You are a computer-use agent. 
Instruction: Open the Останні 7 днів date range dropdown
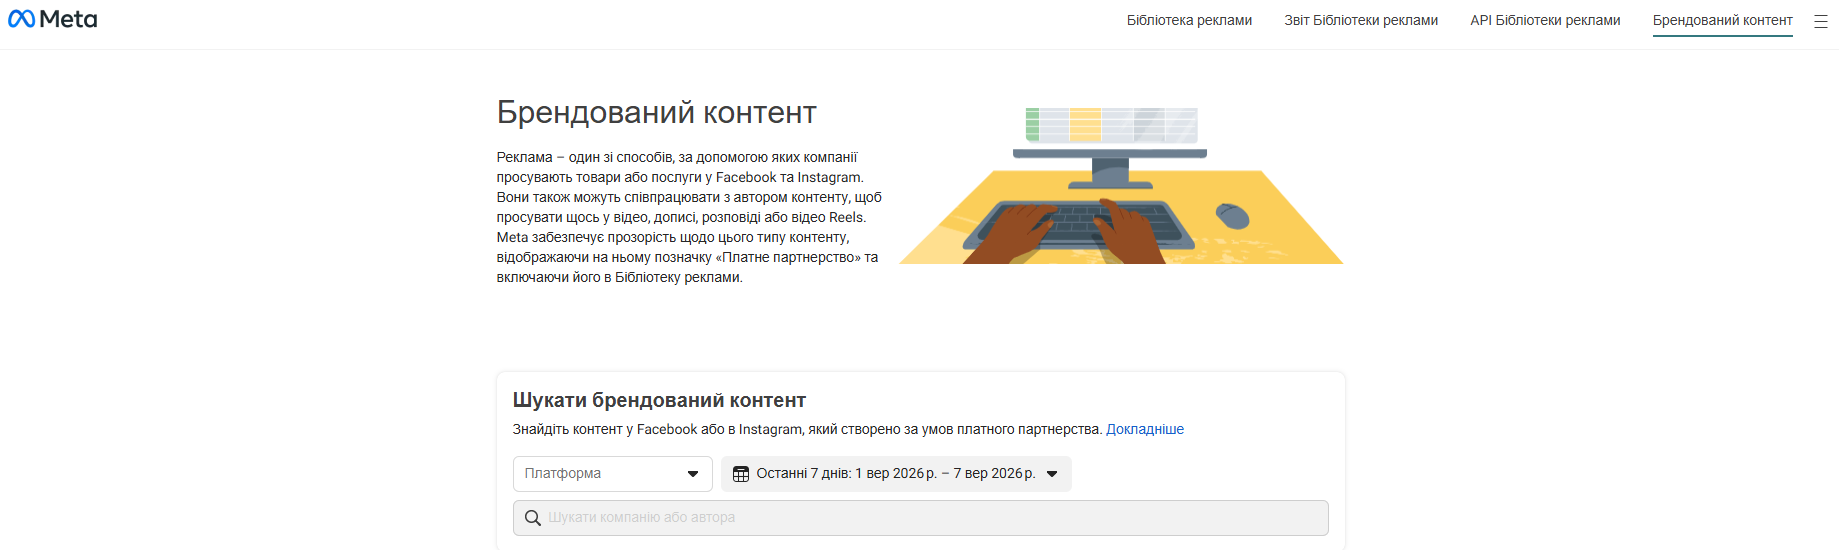[896, 474]
